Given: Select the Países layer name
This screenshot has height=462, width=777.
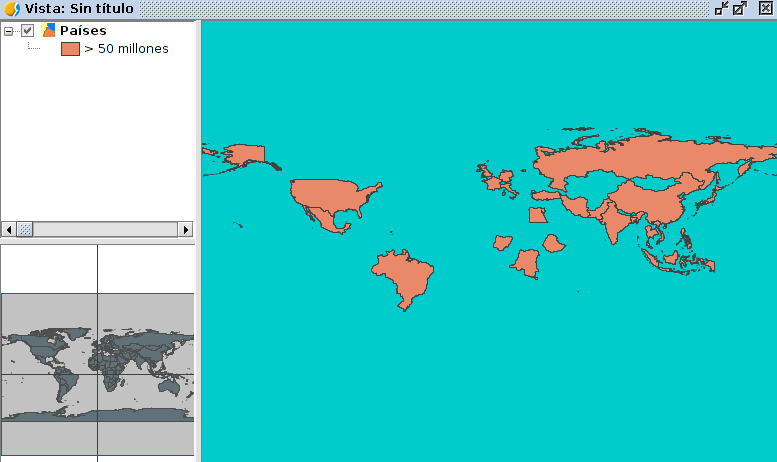Looking at the screenshot, I should (x=83, y=30).
